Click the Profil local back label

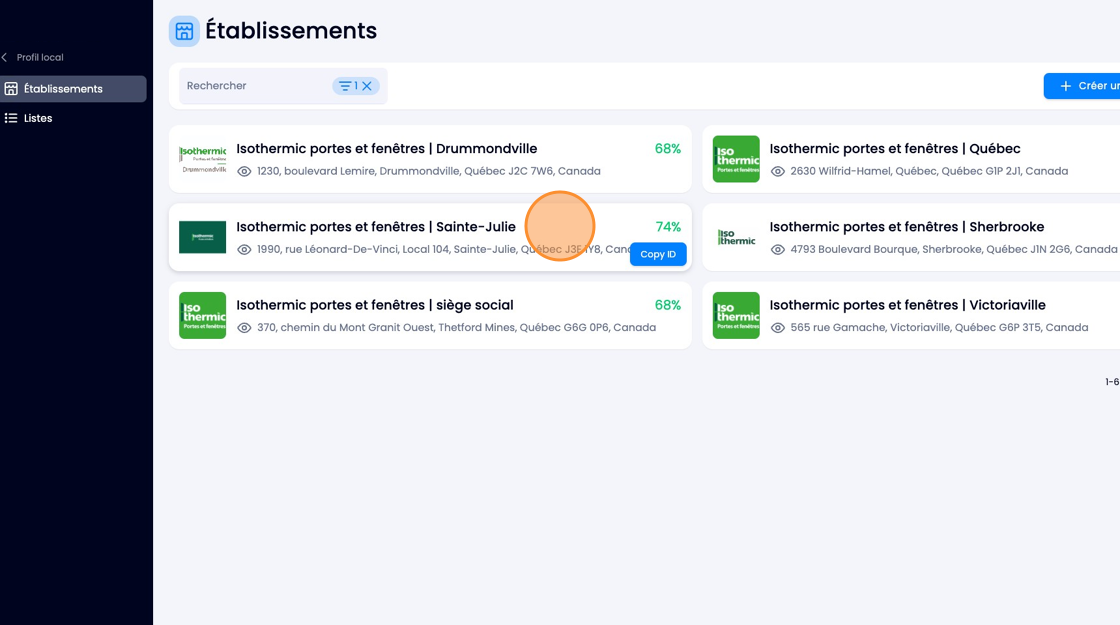pyautogui.click(x=40, y=57)
